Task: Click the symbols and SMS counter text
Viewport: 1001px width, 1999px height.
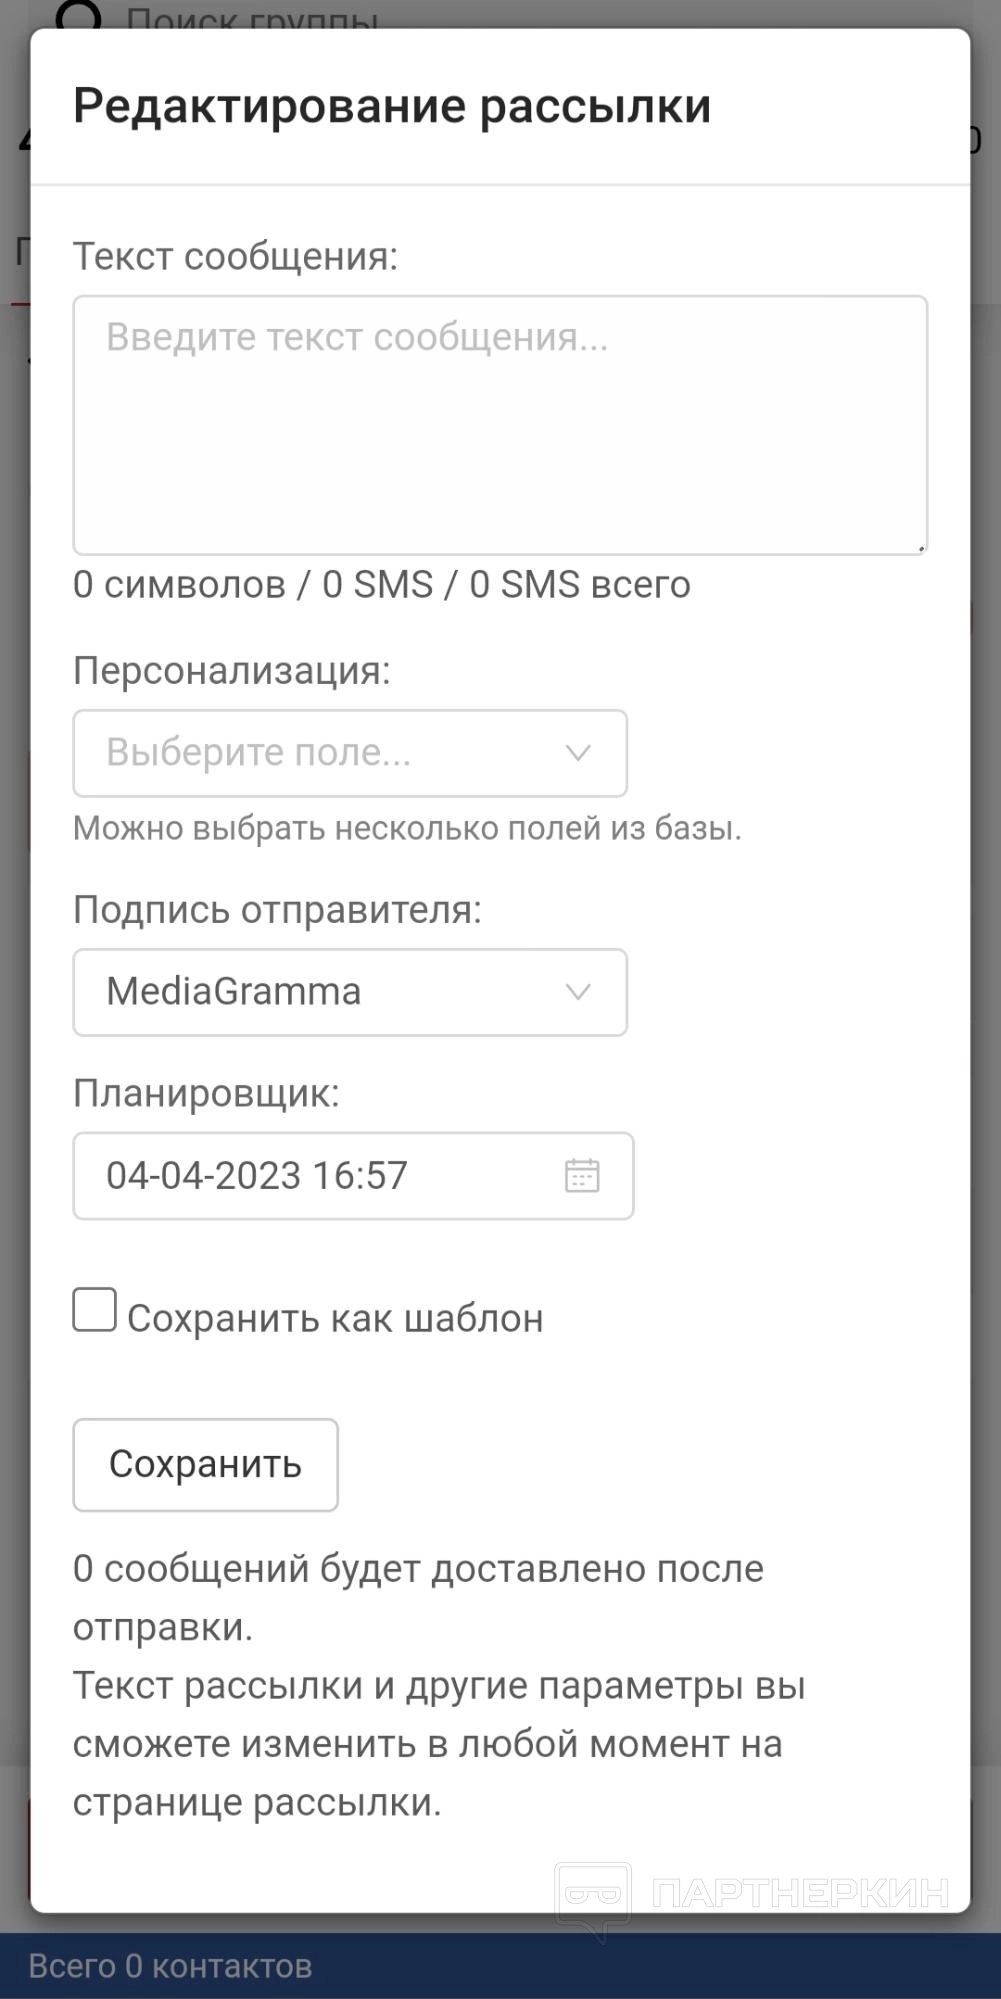Action: (381, 585)
